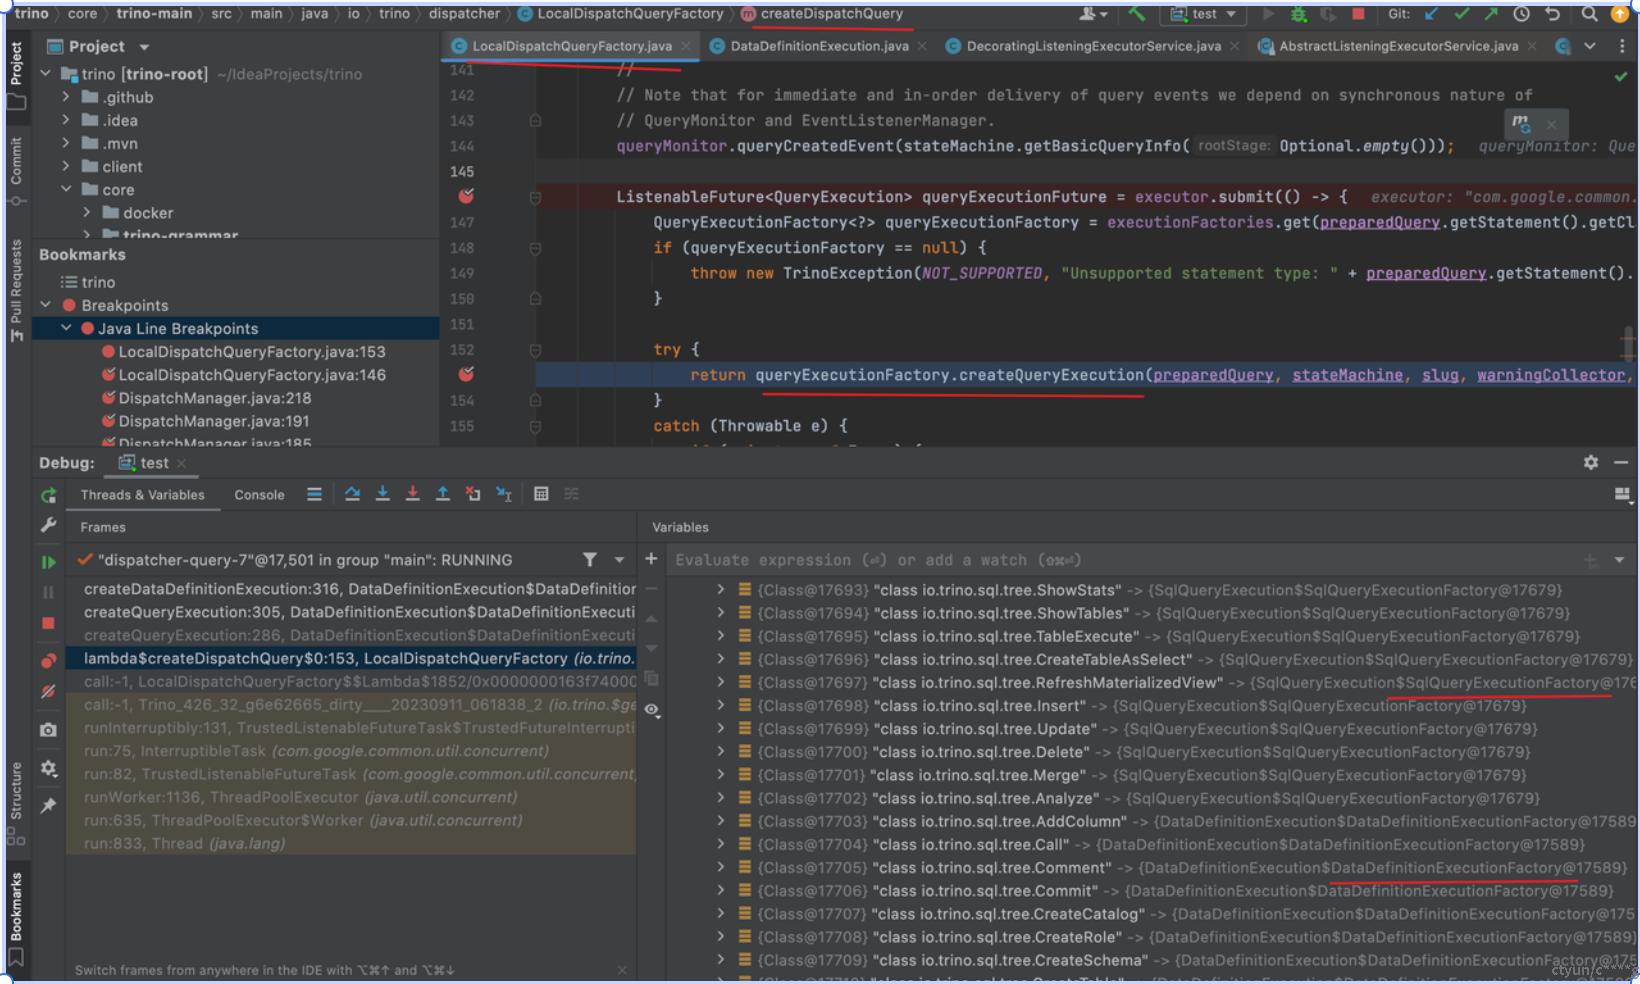Viewport: 1640px width, 984px height.
Task: Open the Structure tool window button
Action: [x=16, y=803]
